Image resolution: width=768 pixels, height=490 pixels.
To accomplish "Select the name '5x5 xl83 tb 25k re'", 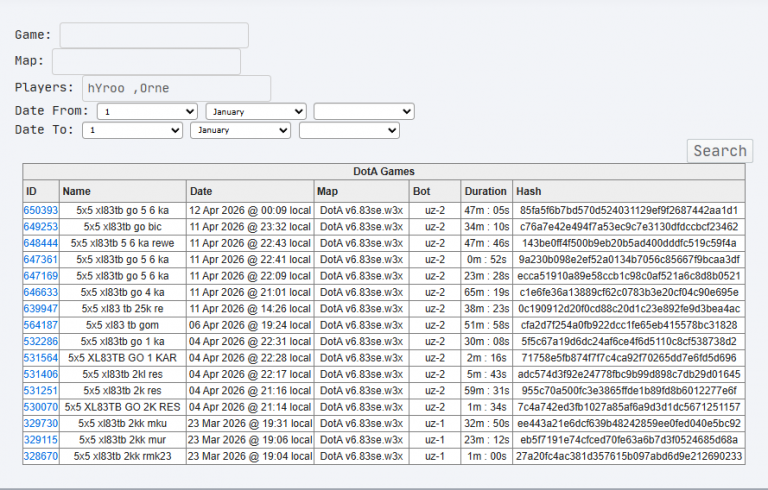I will click(x=122, y=309).
